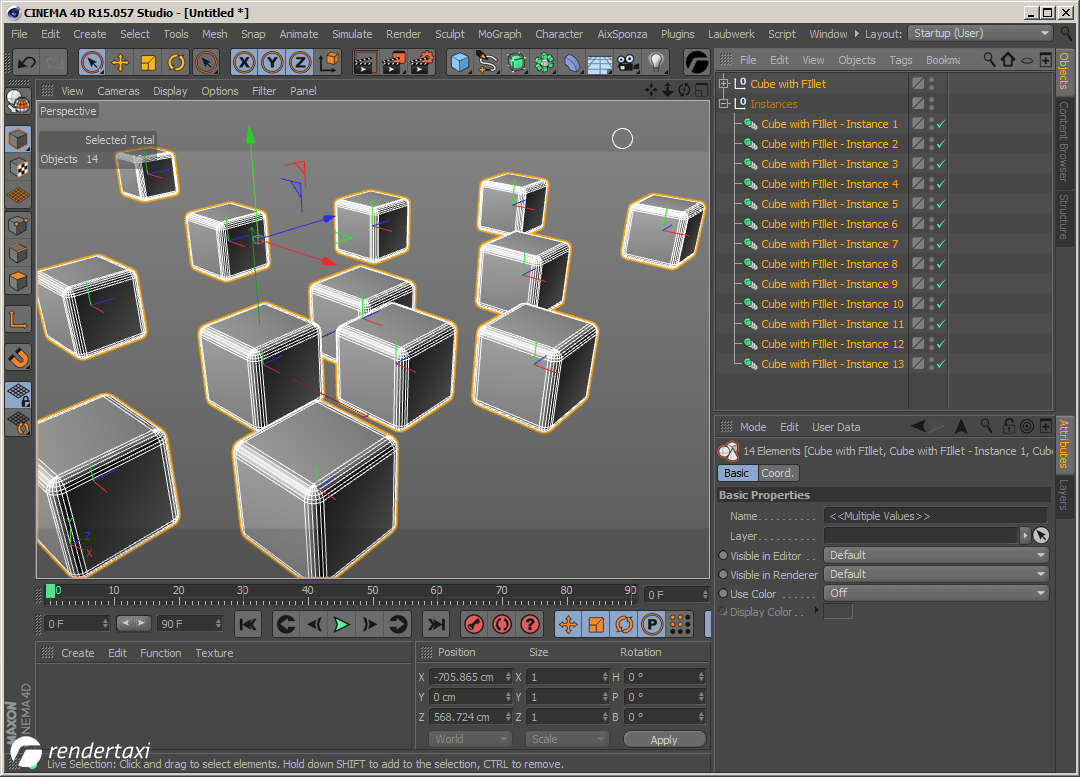Open the Simulate menu
The image size is (1080, 777).
pyautogui.click(x=352, y=34)
